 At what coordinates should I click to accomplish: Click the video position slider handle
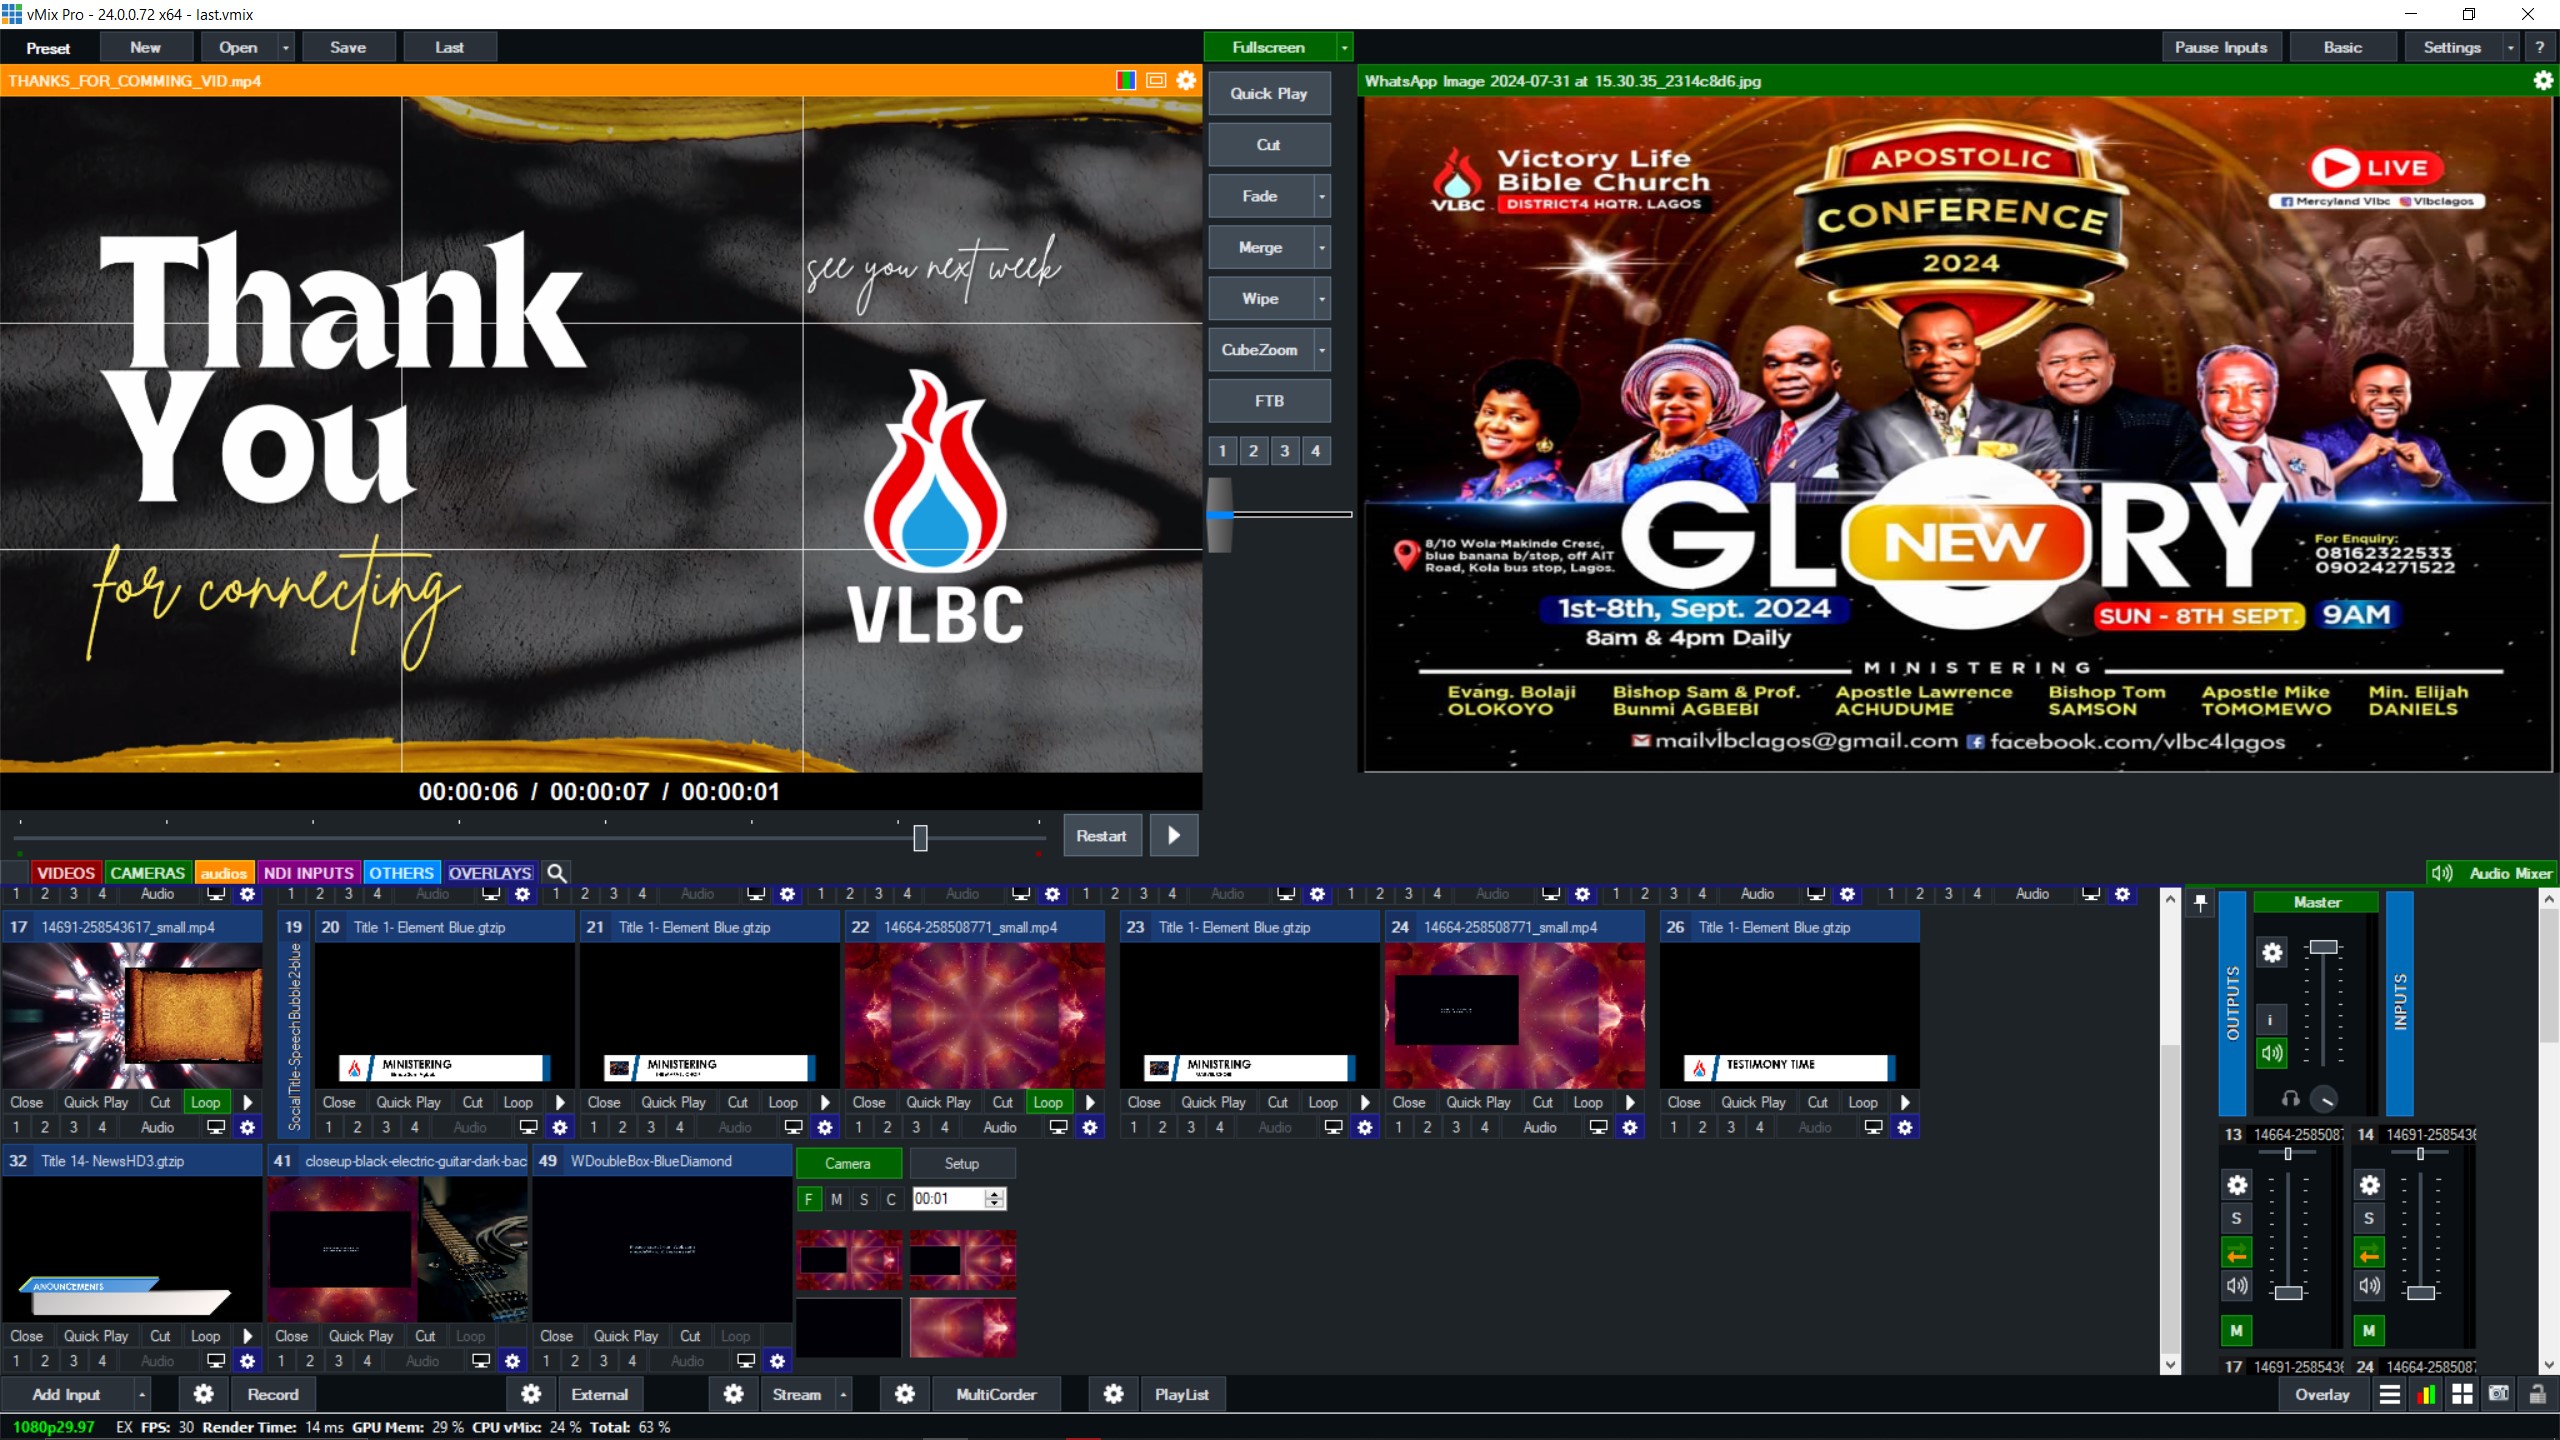click(920, 837)
